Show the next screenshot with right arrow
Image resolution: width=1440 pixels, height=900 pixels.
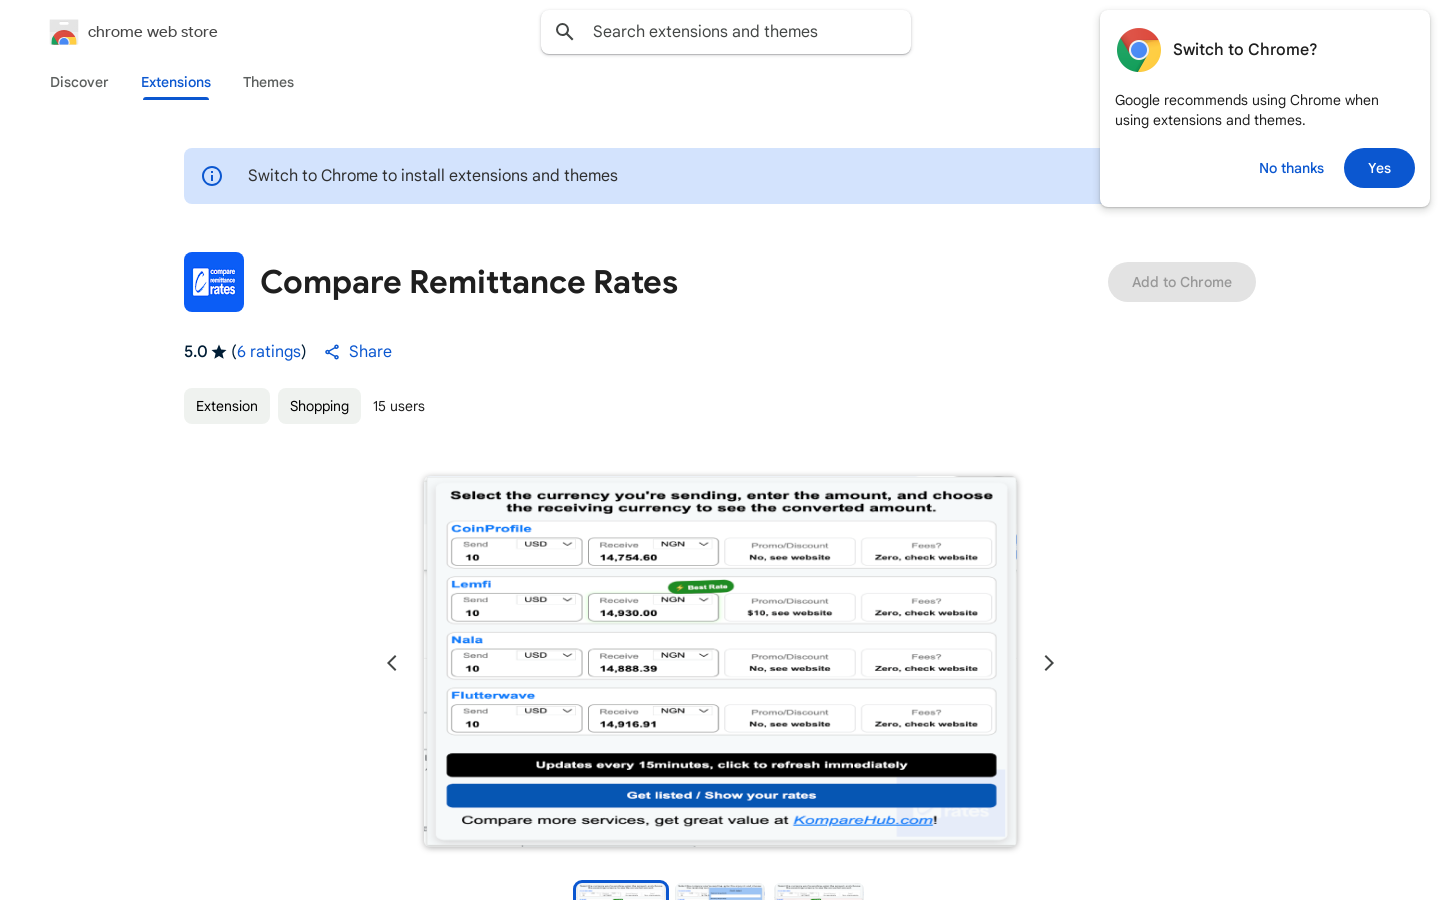pos(1049,663)
